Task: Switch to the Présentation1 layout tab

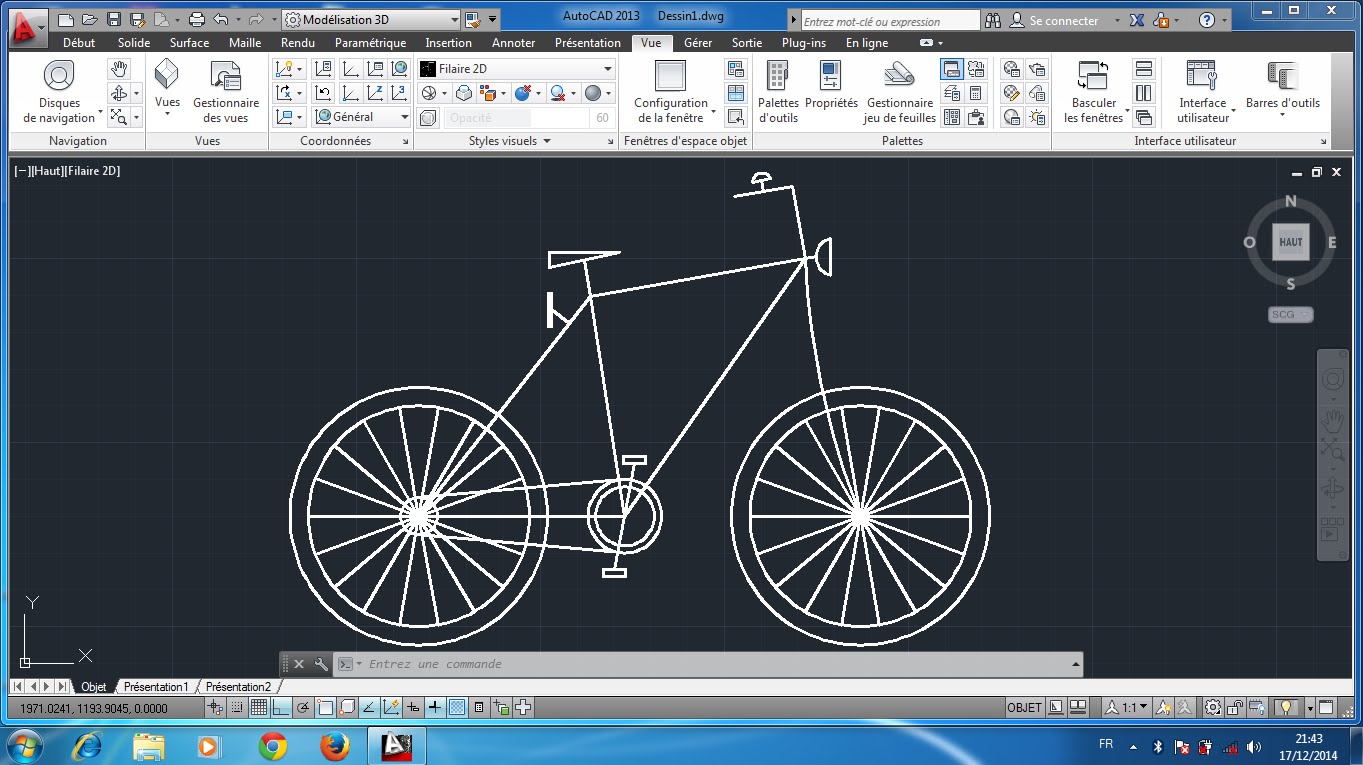Action: click(x=155, y=686)
